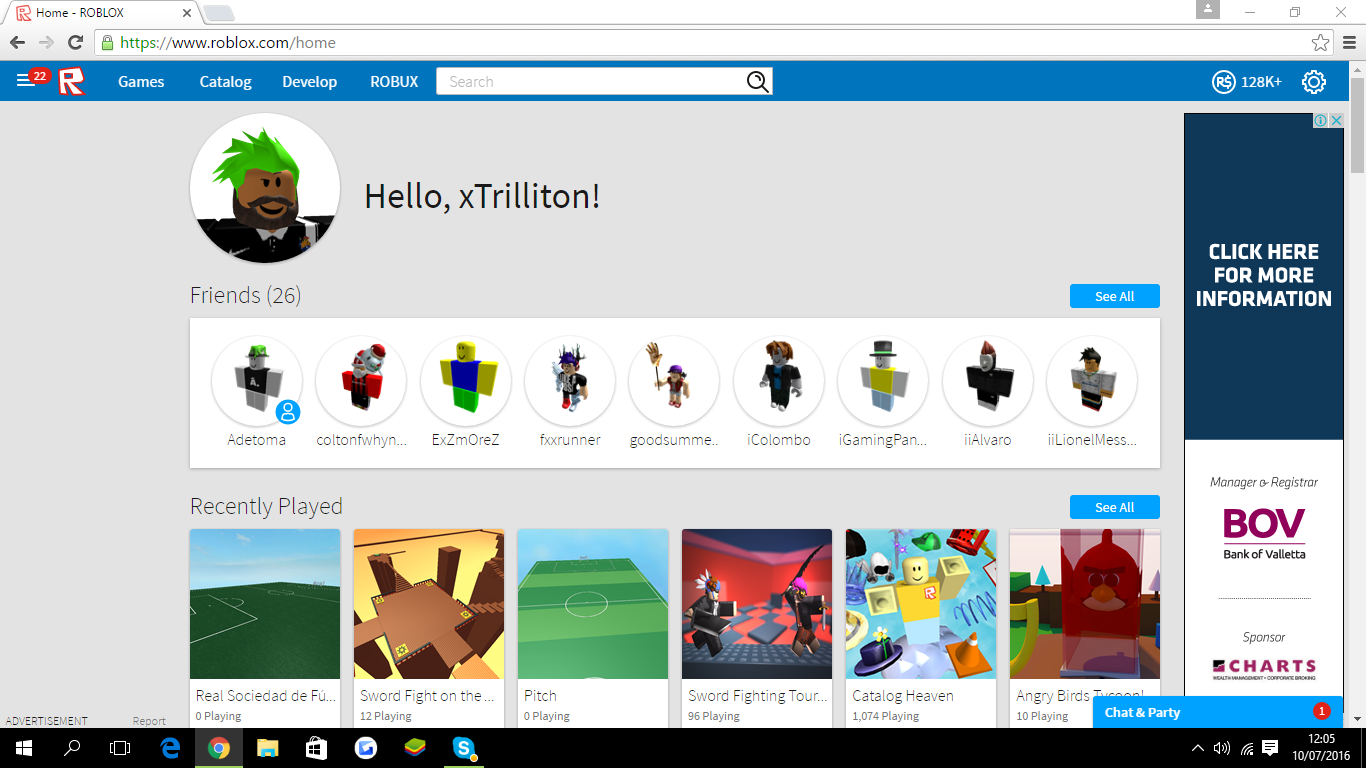Open the volume tray icon
The image size is (1366, 768).
[1221, 748]
